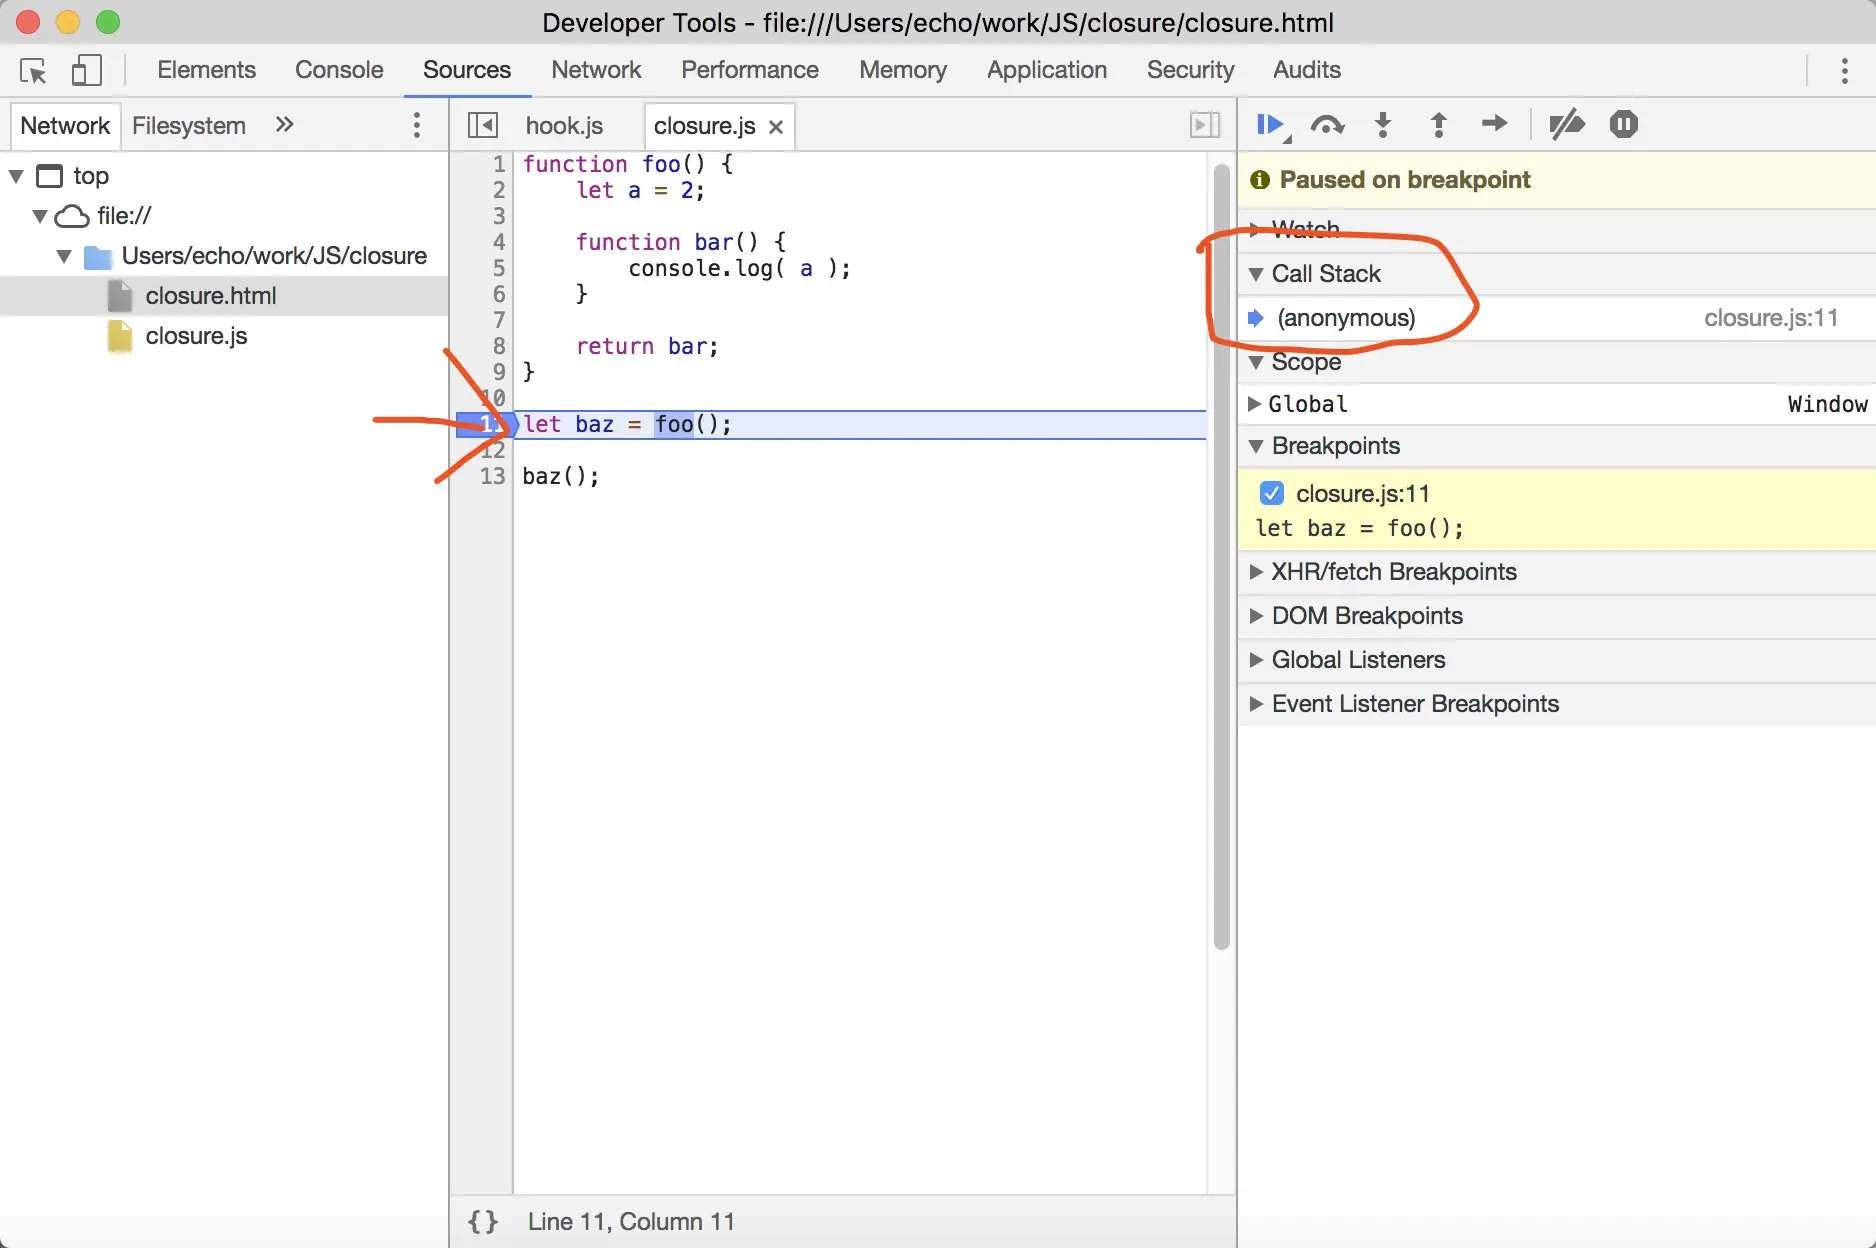Click the code editor vertical scrollbar
The width and height of the screenshot is (1876, 1248).
tap(1221, 556)
